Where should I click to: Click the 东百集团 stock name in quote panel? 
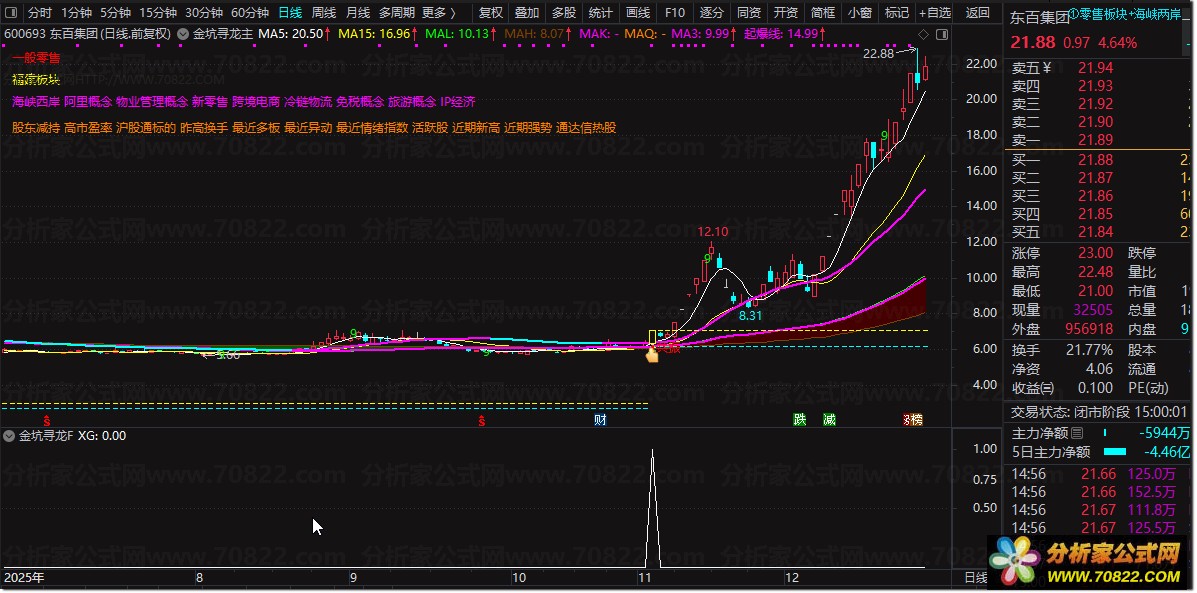pos(1040,18)
